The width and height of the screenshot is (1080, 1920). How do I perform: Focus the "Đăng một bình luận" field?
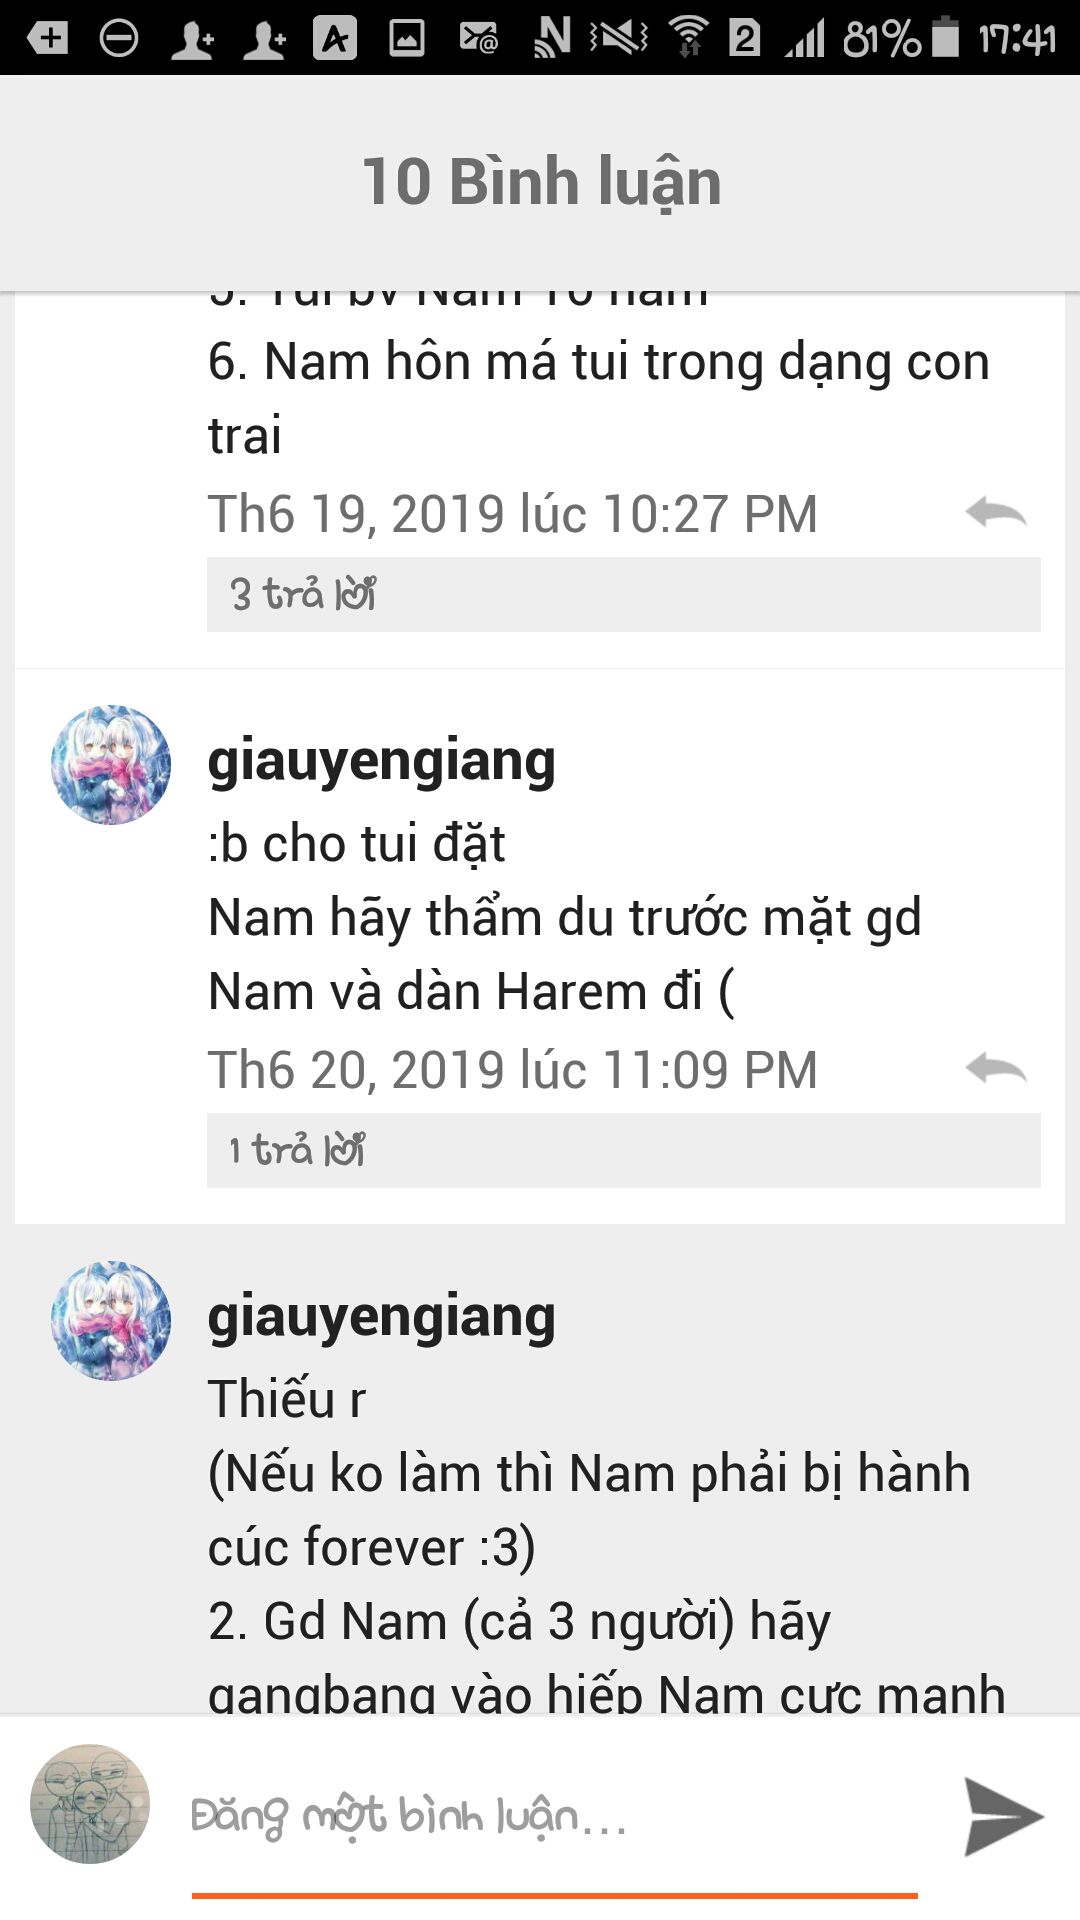coord(555,1816)
